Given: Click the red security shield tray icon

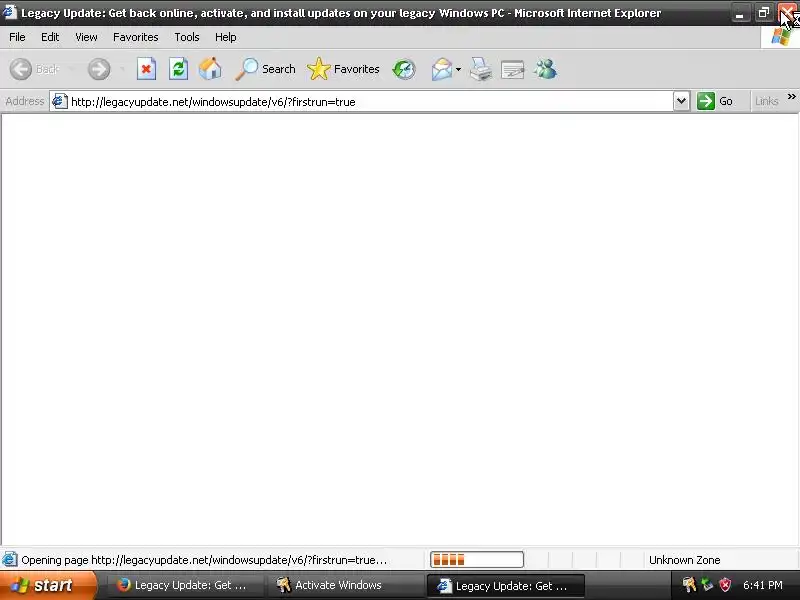Looking at the screenshot, I should (725, 585).
